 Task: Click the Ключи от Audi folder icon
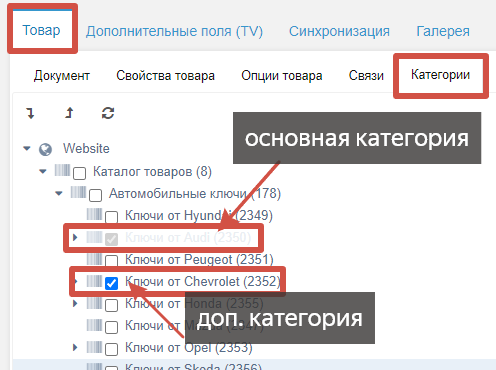point(94,237)
